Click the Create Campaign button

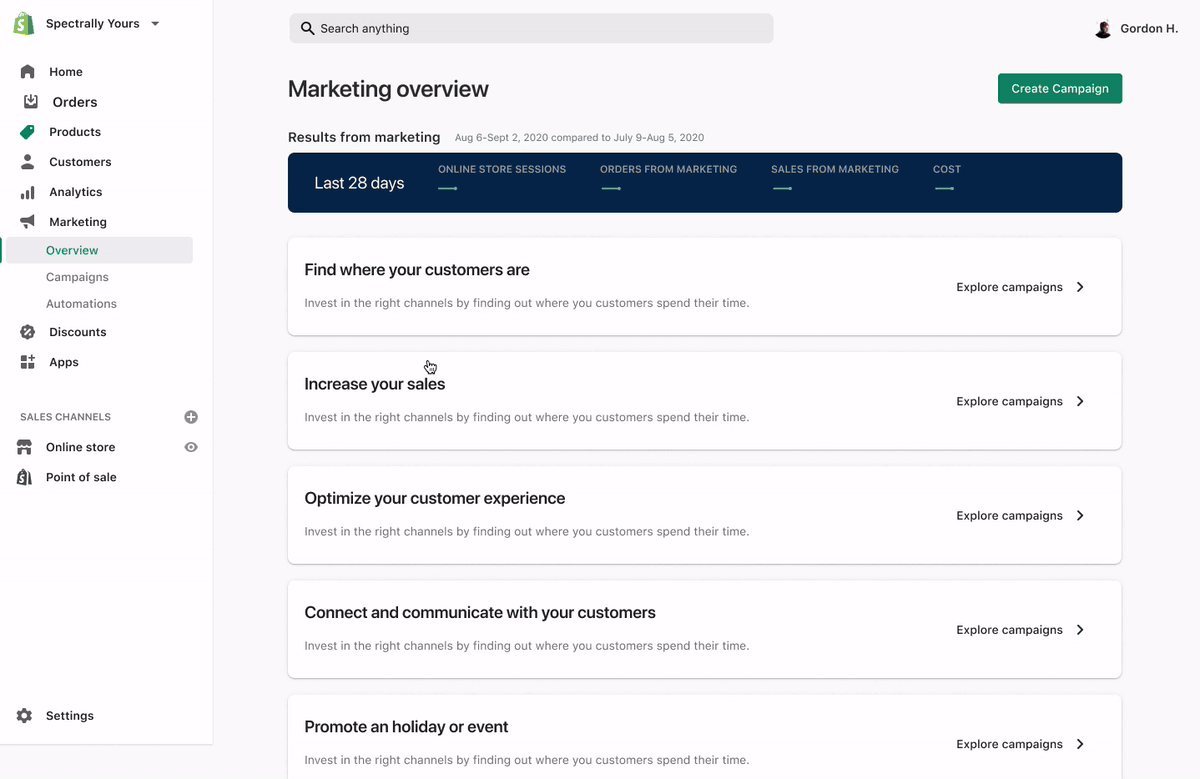(x=1060, y=89)
